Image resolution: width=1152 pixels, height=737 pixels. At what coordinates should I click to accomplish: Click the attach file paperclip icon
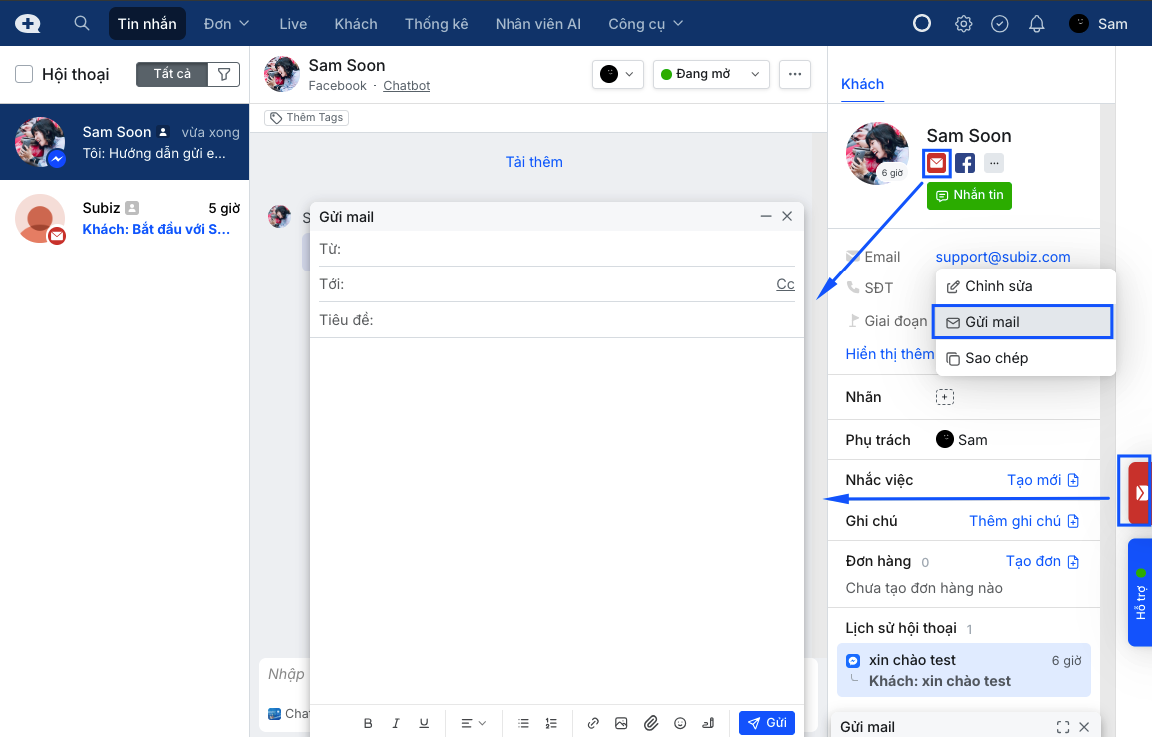click(x=650, y=723)
